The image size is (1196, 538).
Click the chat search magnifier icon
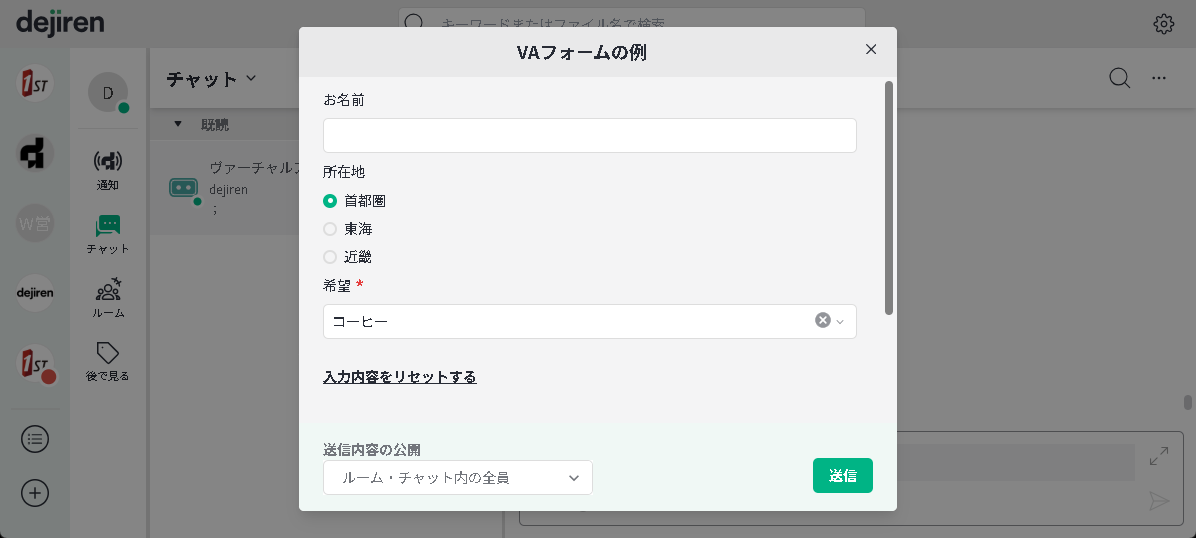1119,79
